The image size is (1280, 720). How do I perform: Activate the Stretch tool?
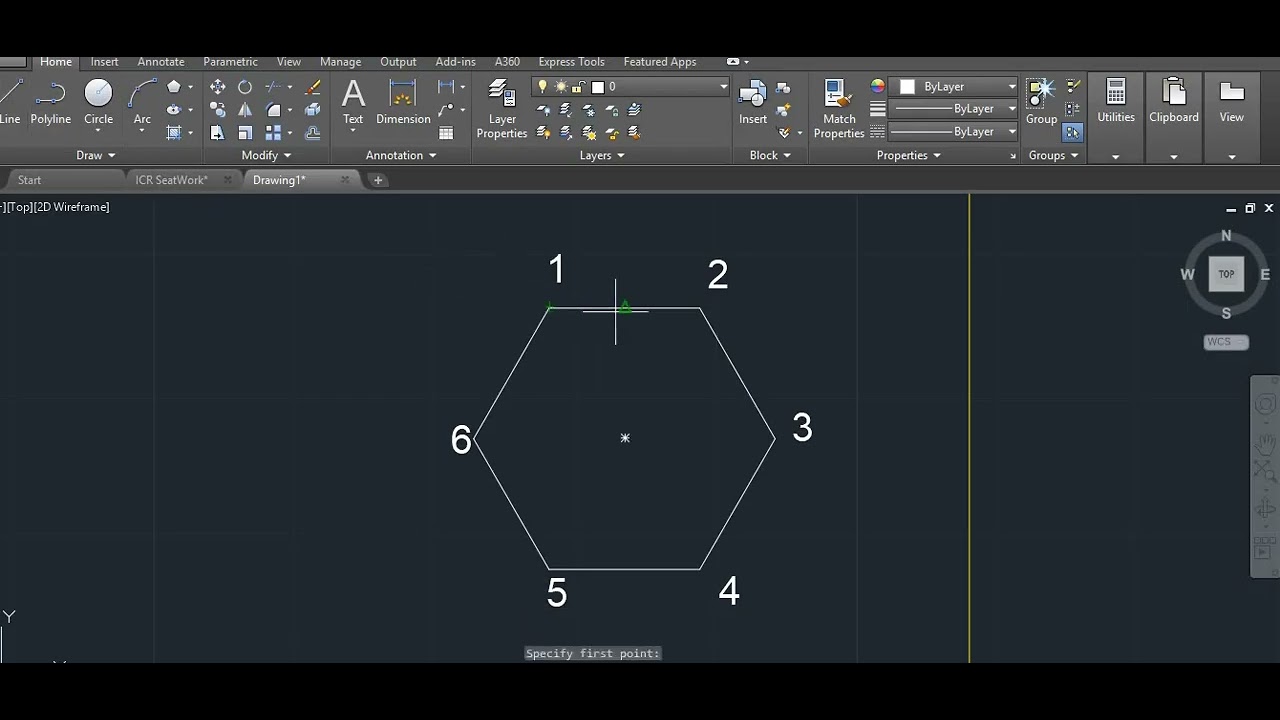click(217, 133)
